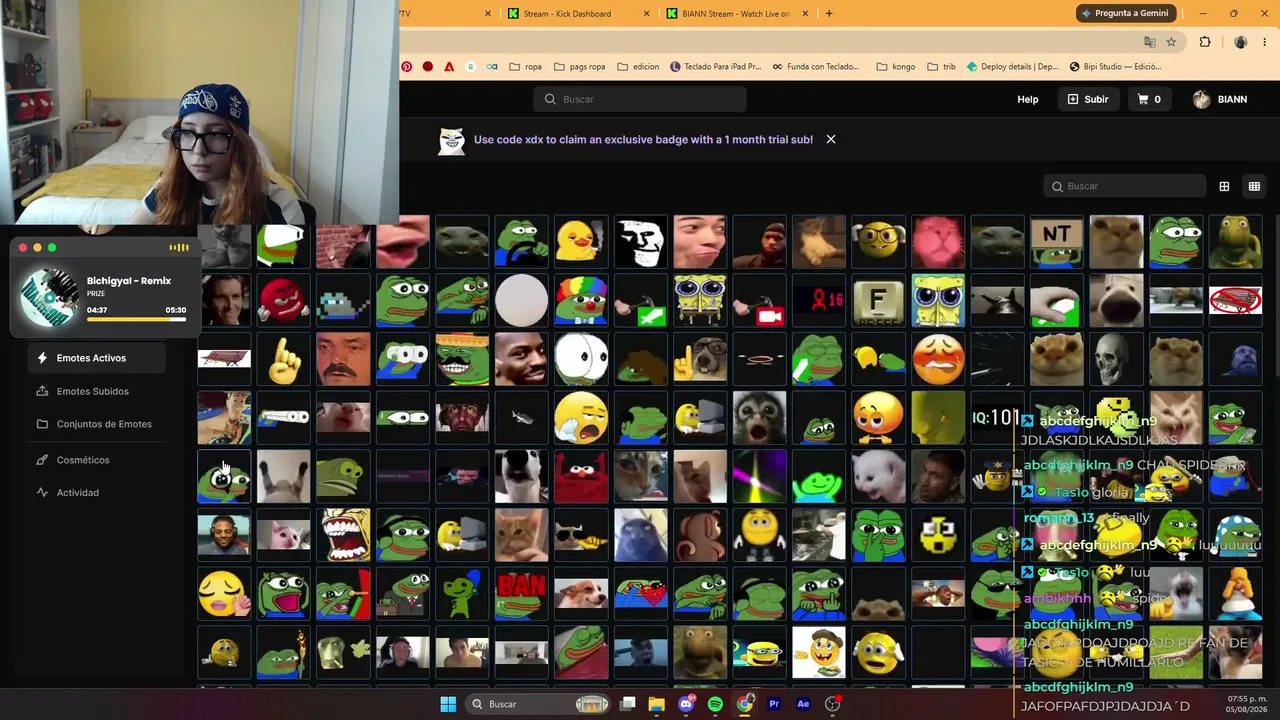1280x720 pixels.
Task: Open a new browser tab with the plus icon
Action: pos(829,13)
